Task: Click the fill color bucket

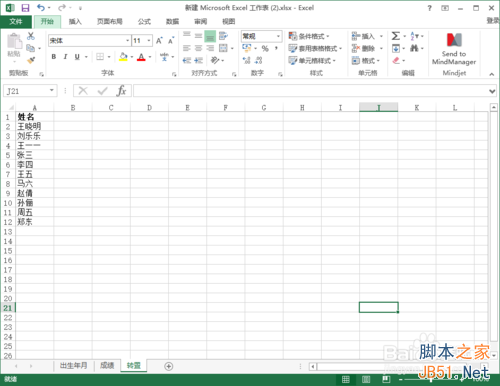Action: [x=123, y=57]
